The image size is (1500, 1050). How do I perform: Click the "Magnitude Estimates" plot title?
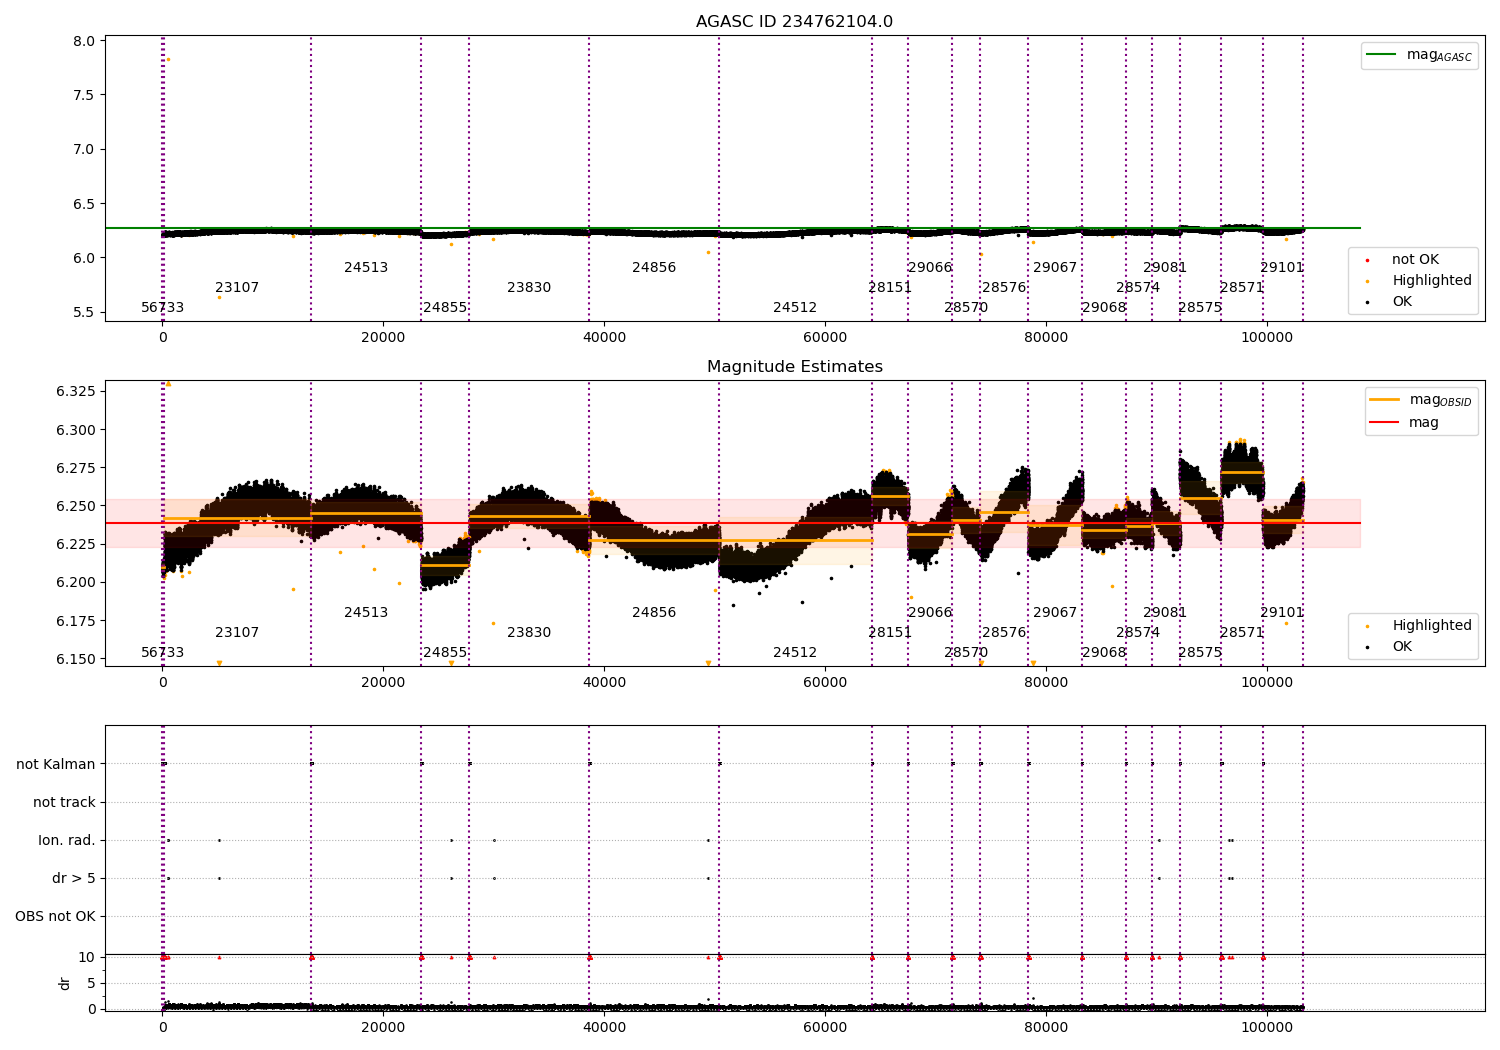(794, 367)
